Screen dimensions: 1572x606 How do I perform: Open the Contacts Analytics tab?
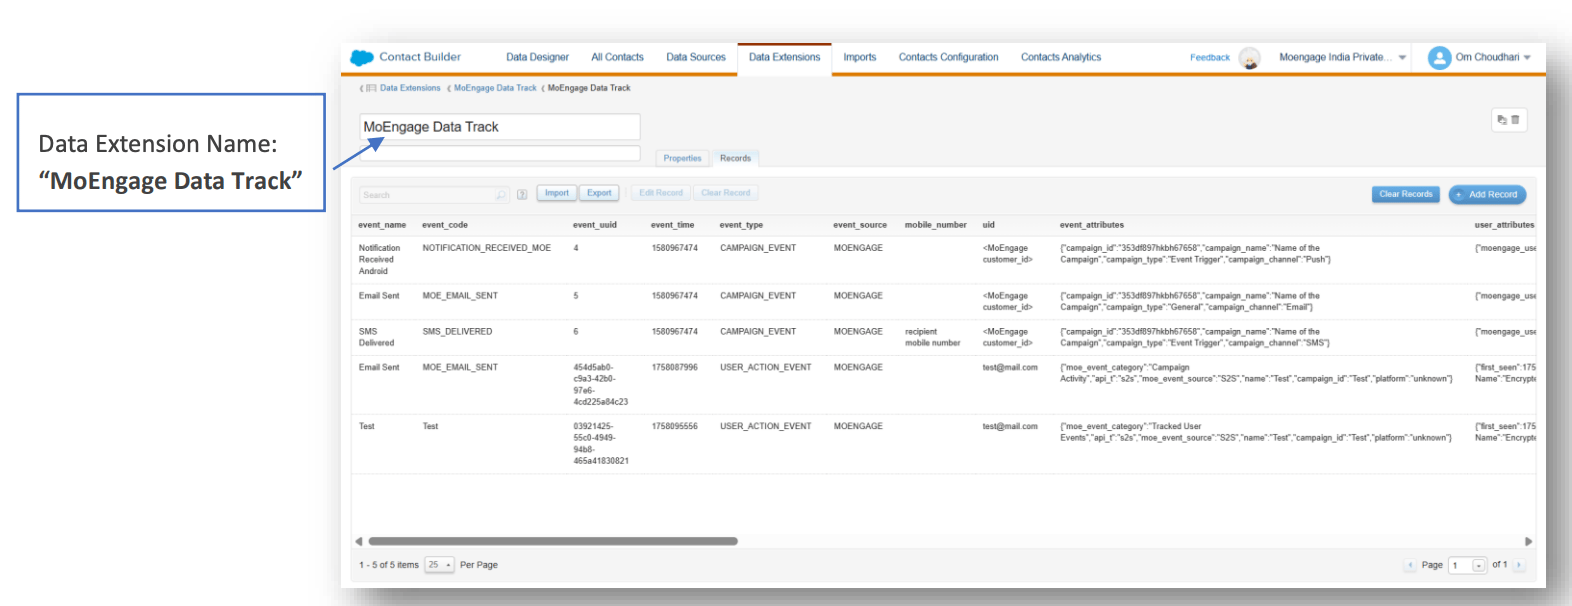1061,58
